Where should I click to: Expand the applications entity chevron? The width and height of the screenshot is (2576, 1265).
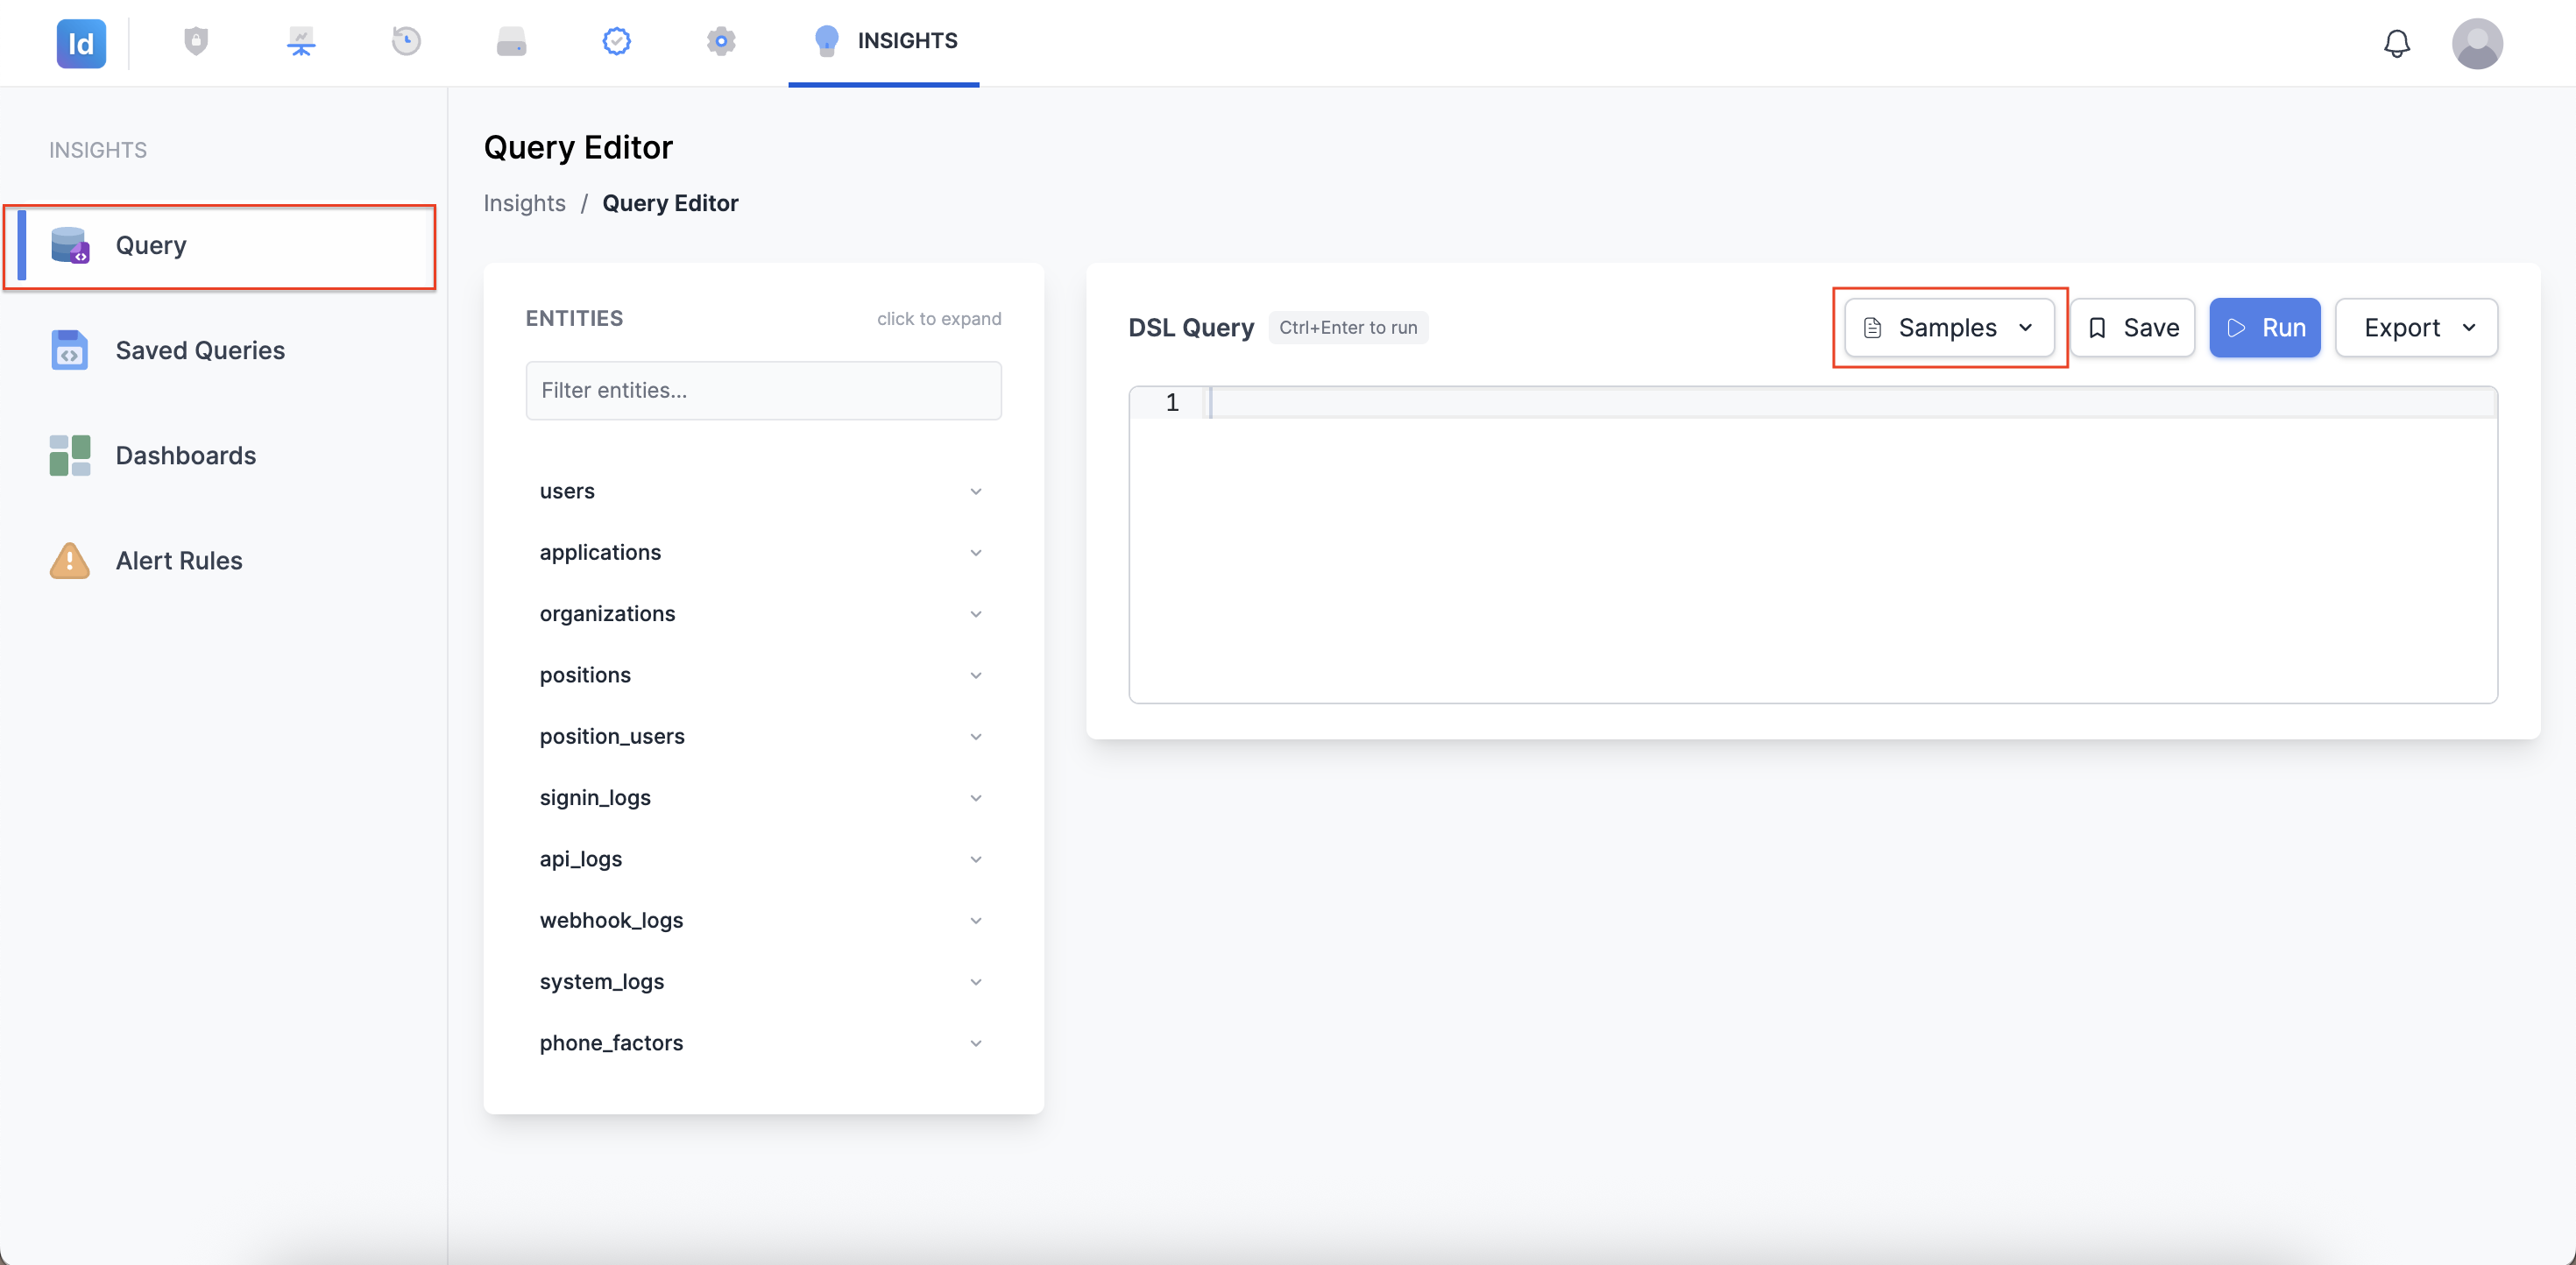(x=975, y=552)
